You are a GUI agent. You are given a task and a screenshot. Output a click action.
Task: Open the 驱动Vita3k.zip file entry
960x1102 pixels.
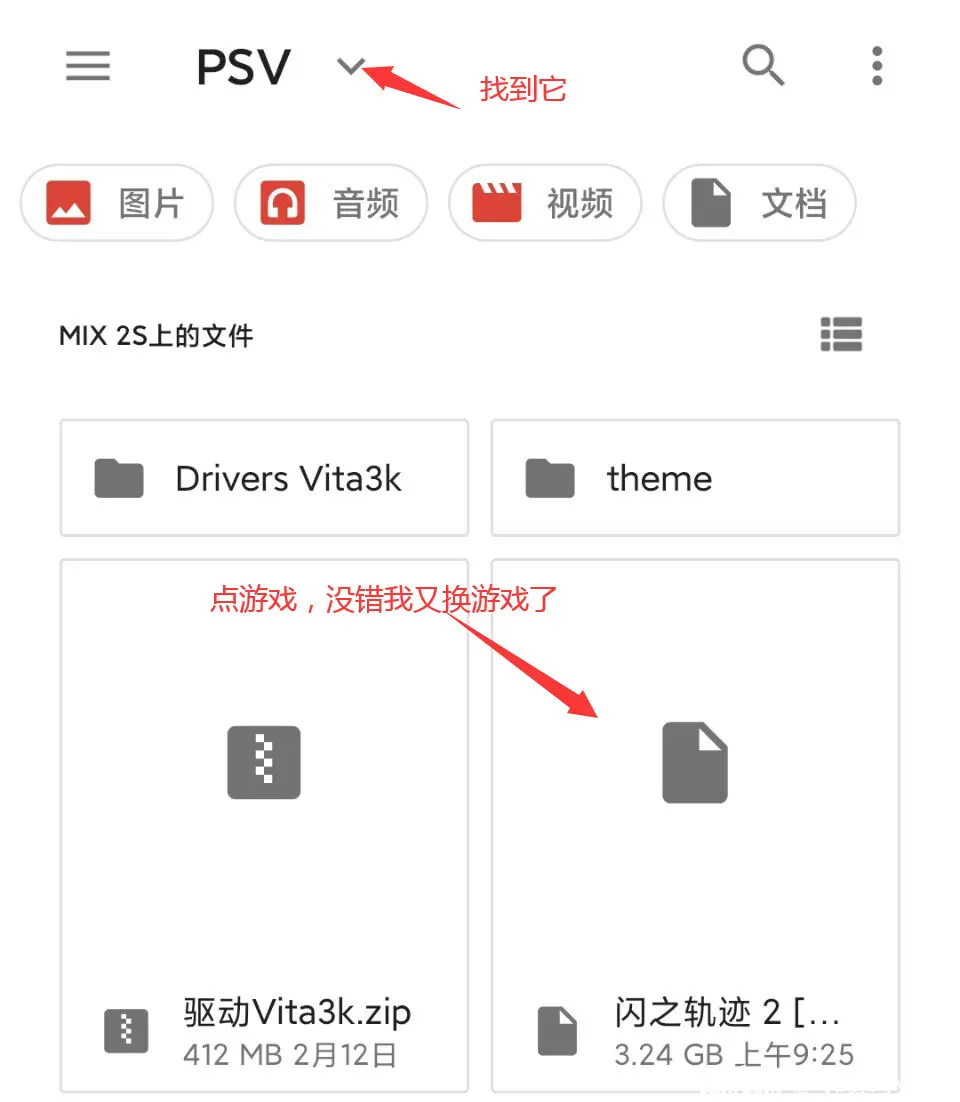coord(264,826)
